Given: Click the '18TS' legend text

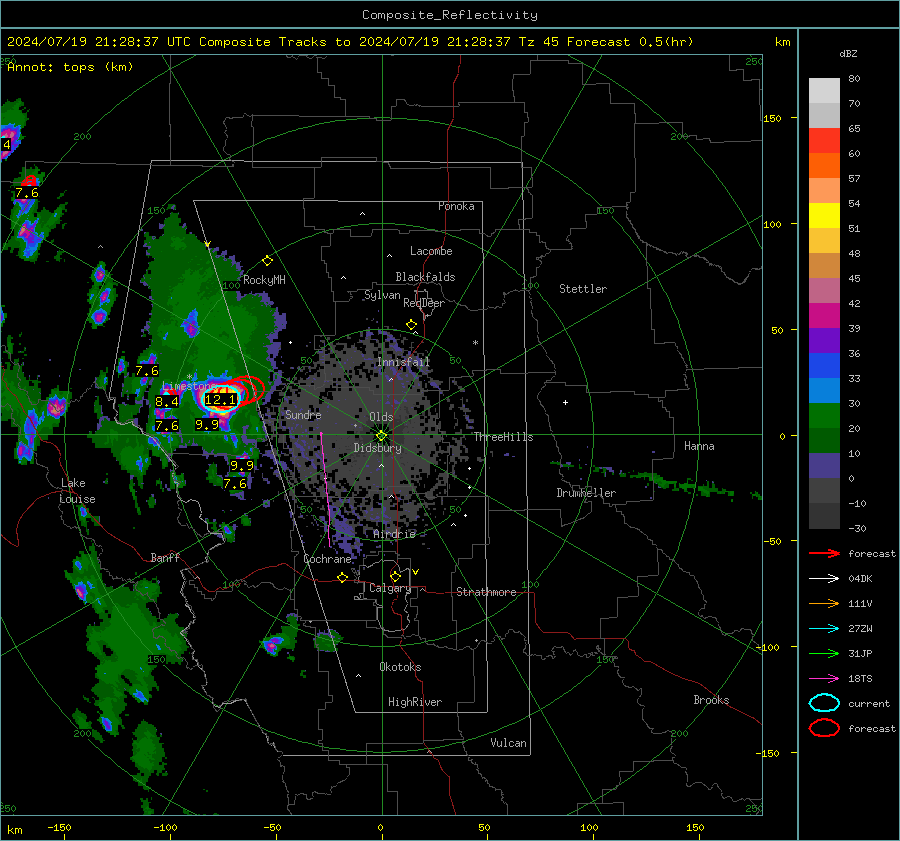Looking at the screenshot, I should point(860,679).
